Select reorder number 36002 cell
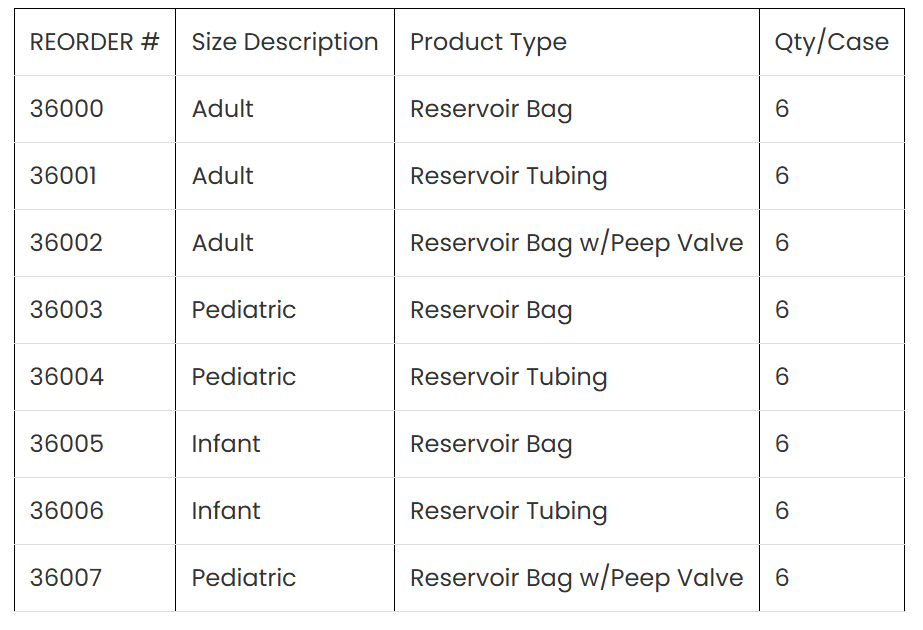The width and height of the screenshot is (923, 630). [66, 243]
